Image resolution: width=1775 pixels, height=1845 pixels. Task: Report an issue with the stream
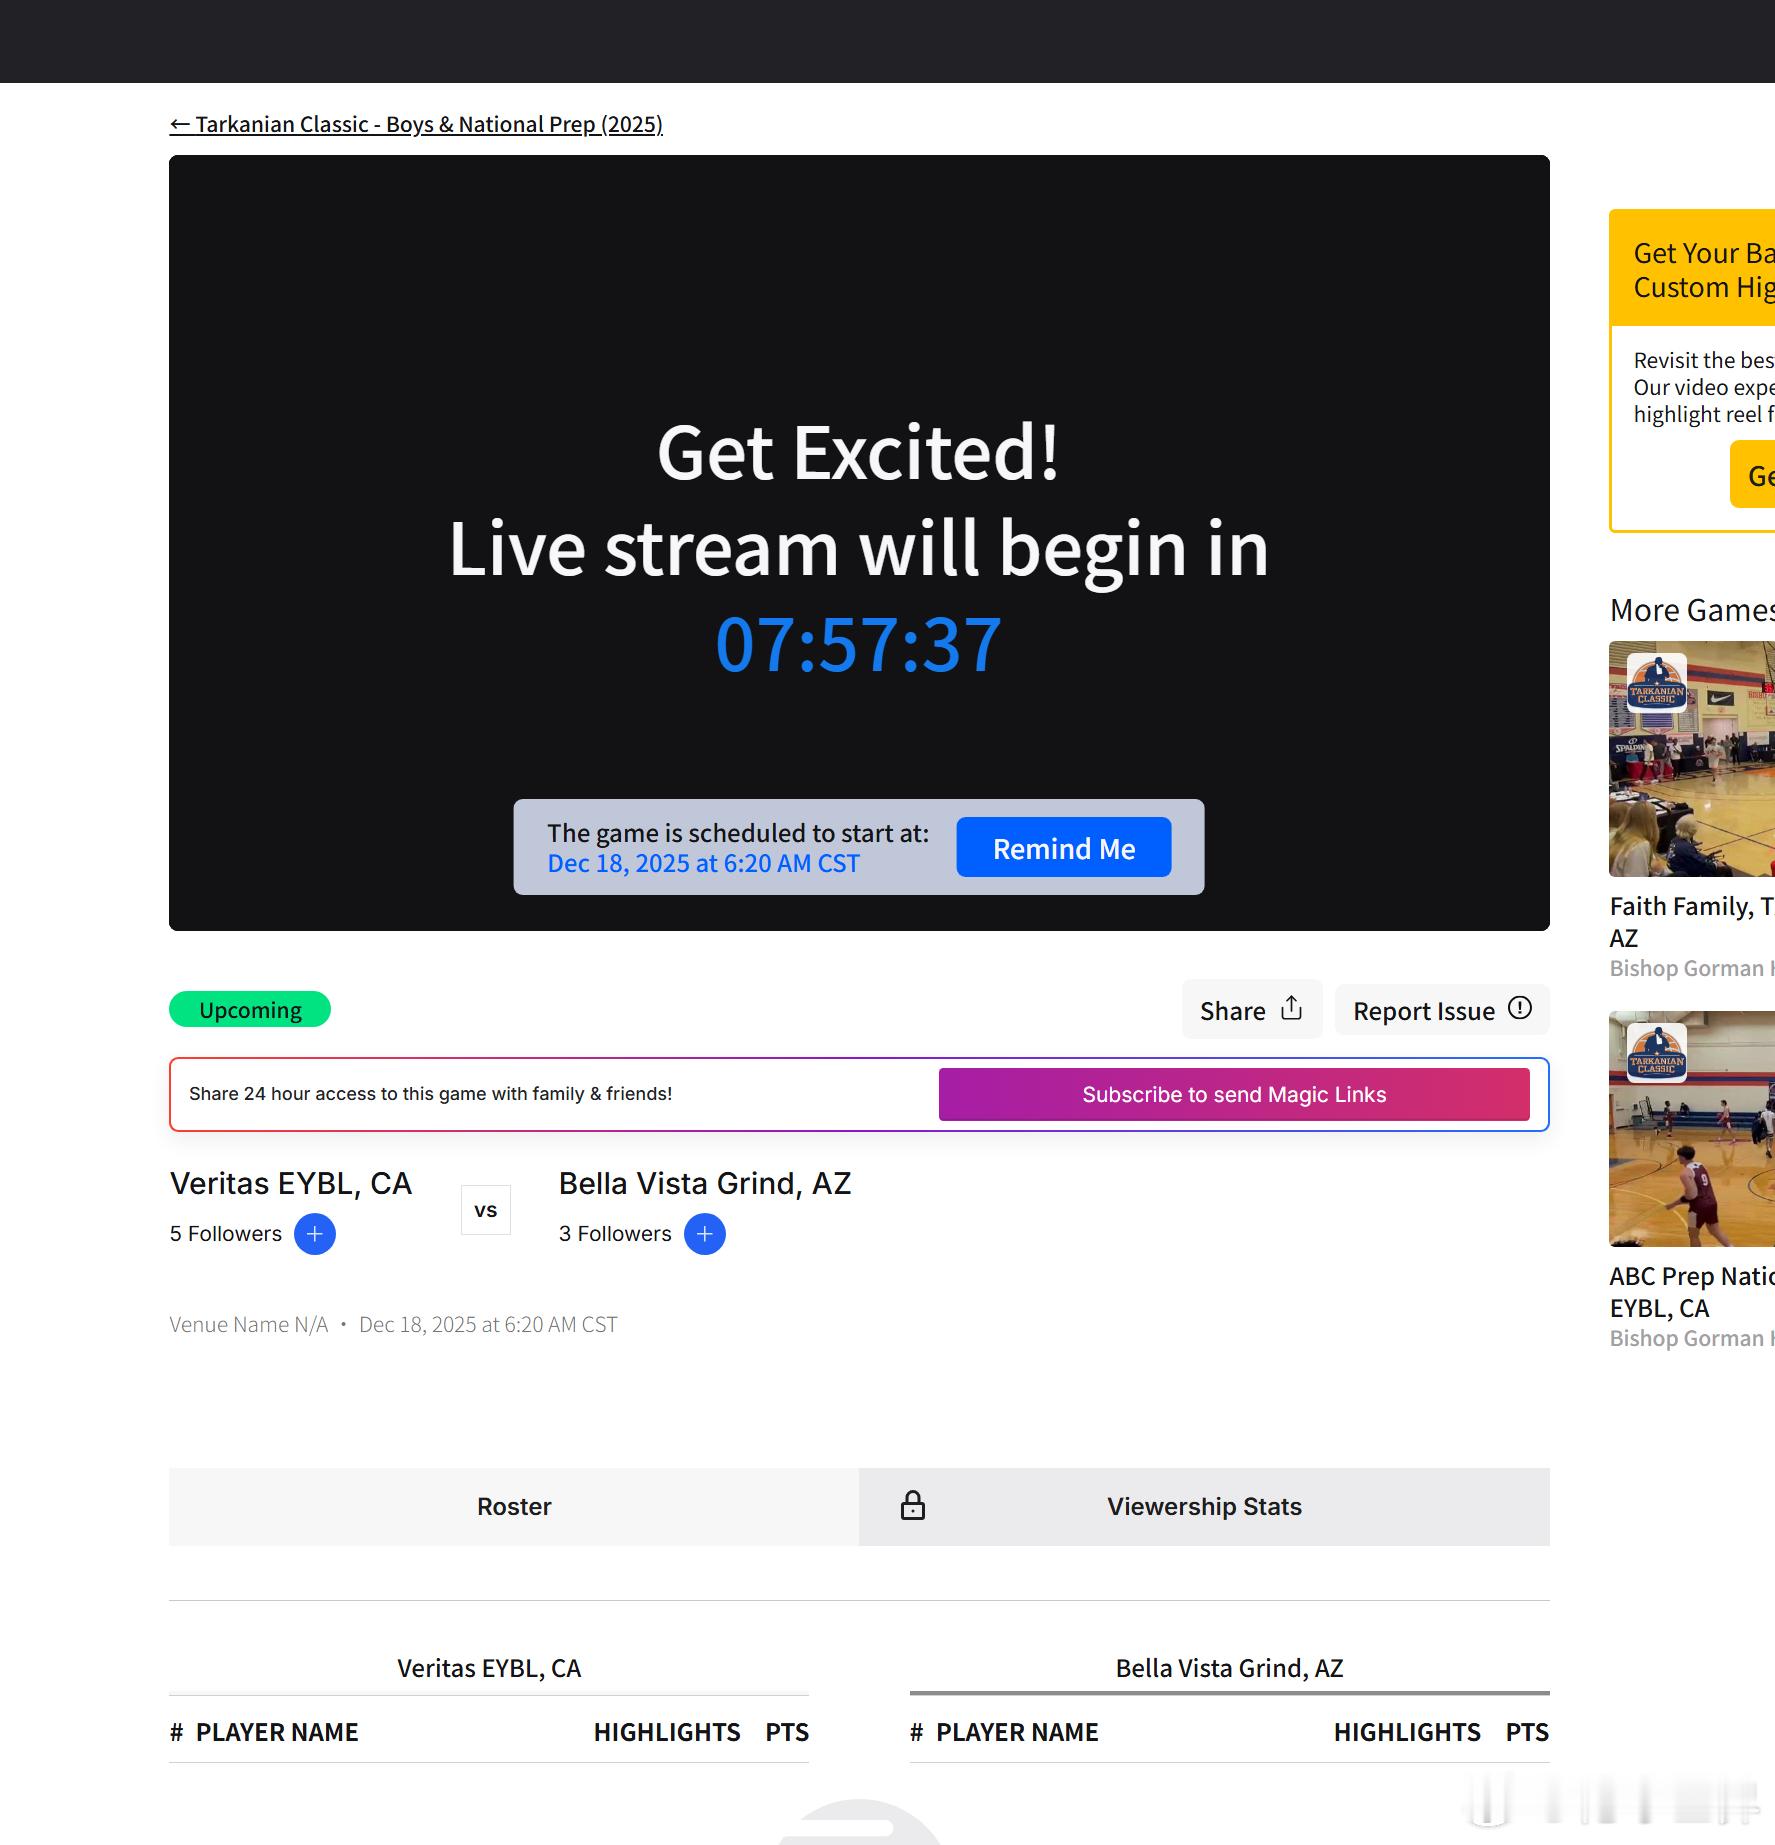[1442, 1010]
